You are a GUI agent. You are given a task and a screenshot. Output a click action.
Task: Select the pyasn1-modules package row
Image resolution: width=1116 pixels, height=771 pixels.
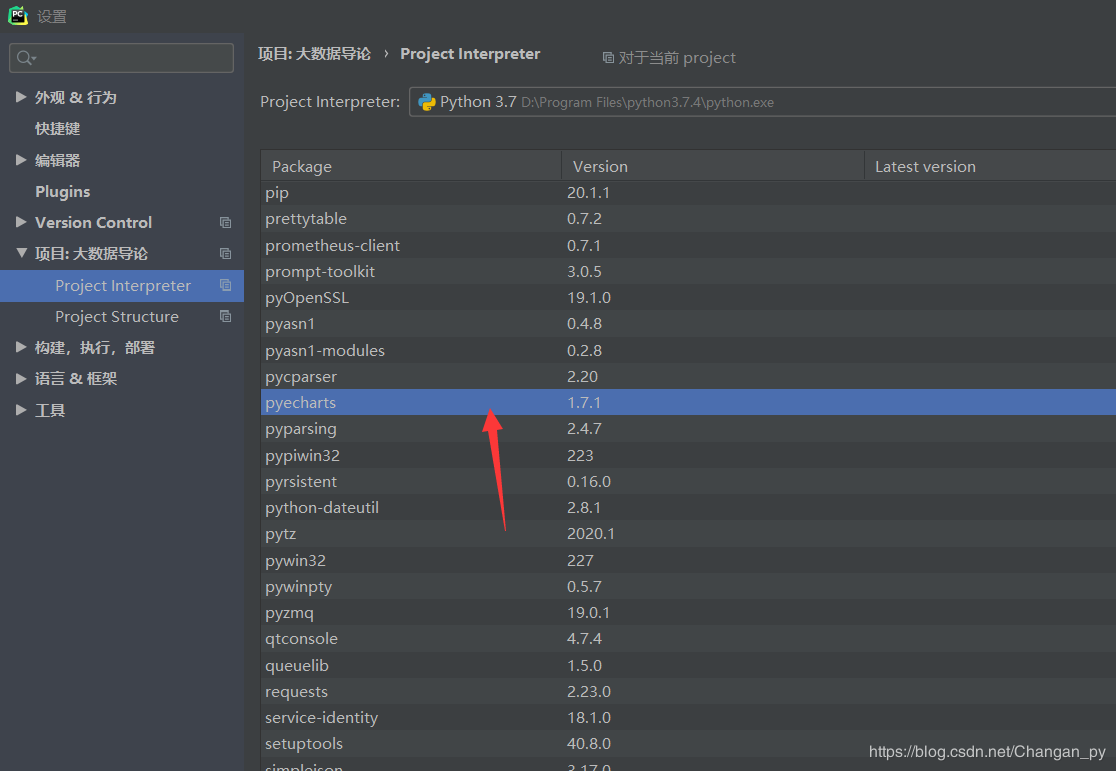tap(688, 350)
